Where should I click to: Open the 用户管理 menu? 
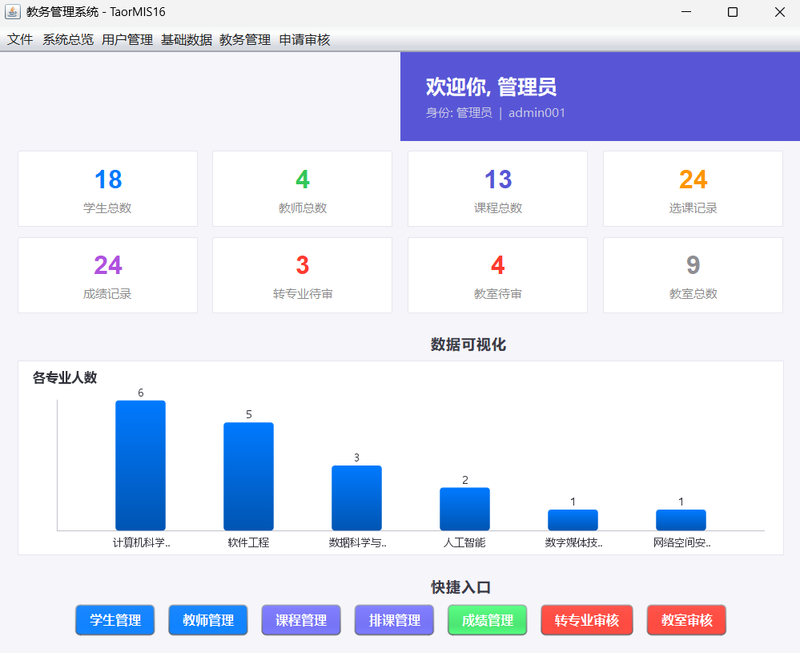tap(127, 39)
